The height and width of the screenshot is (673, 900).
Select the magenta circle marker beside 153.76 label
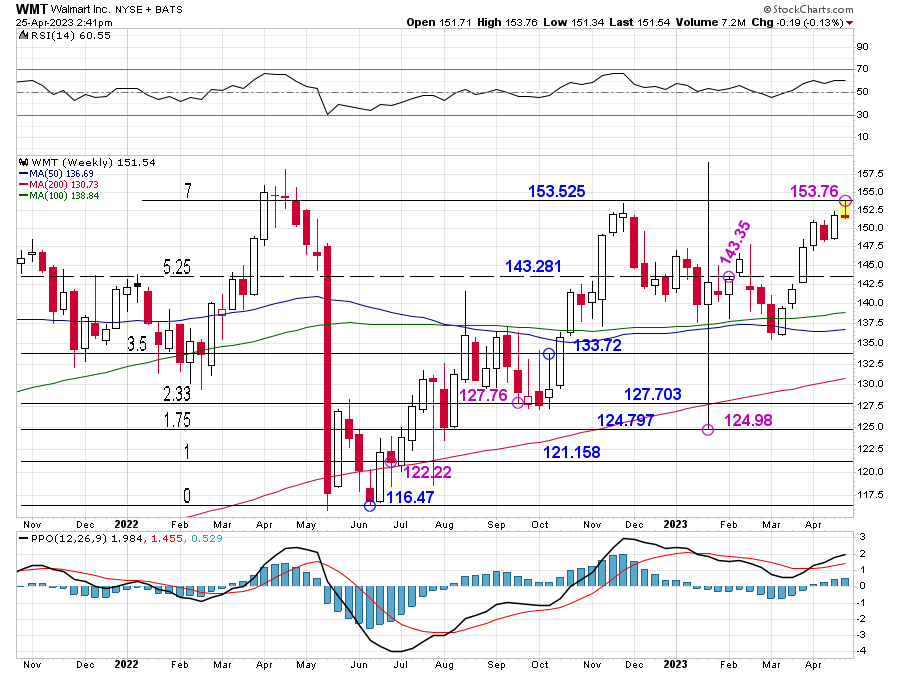point(845,201)
